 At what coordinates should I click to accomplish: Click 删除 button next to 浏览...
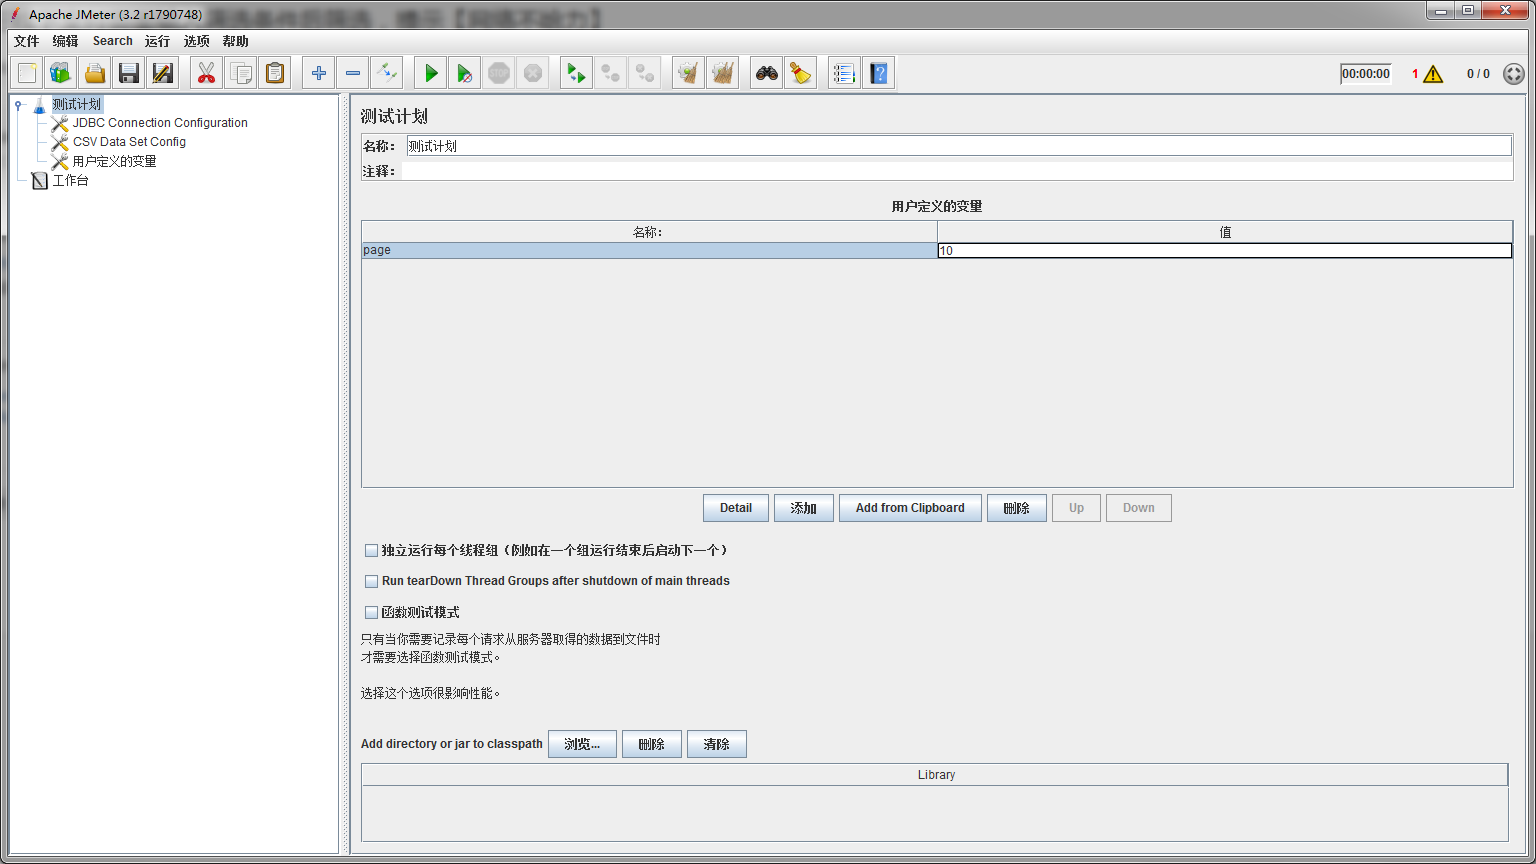pyautogui.click(x=652, y=744)
